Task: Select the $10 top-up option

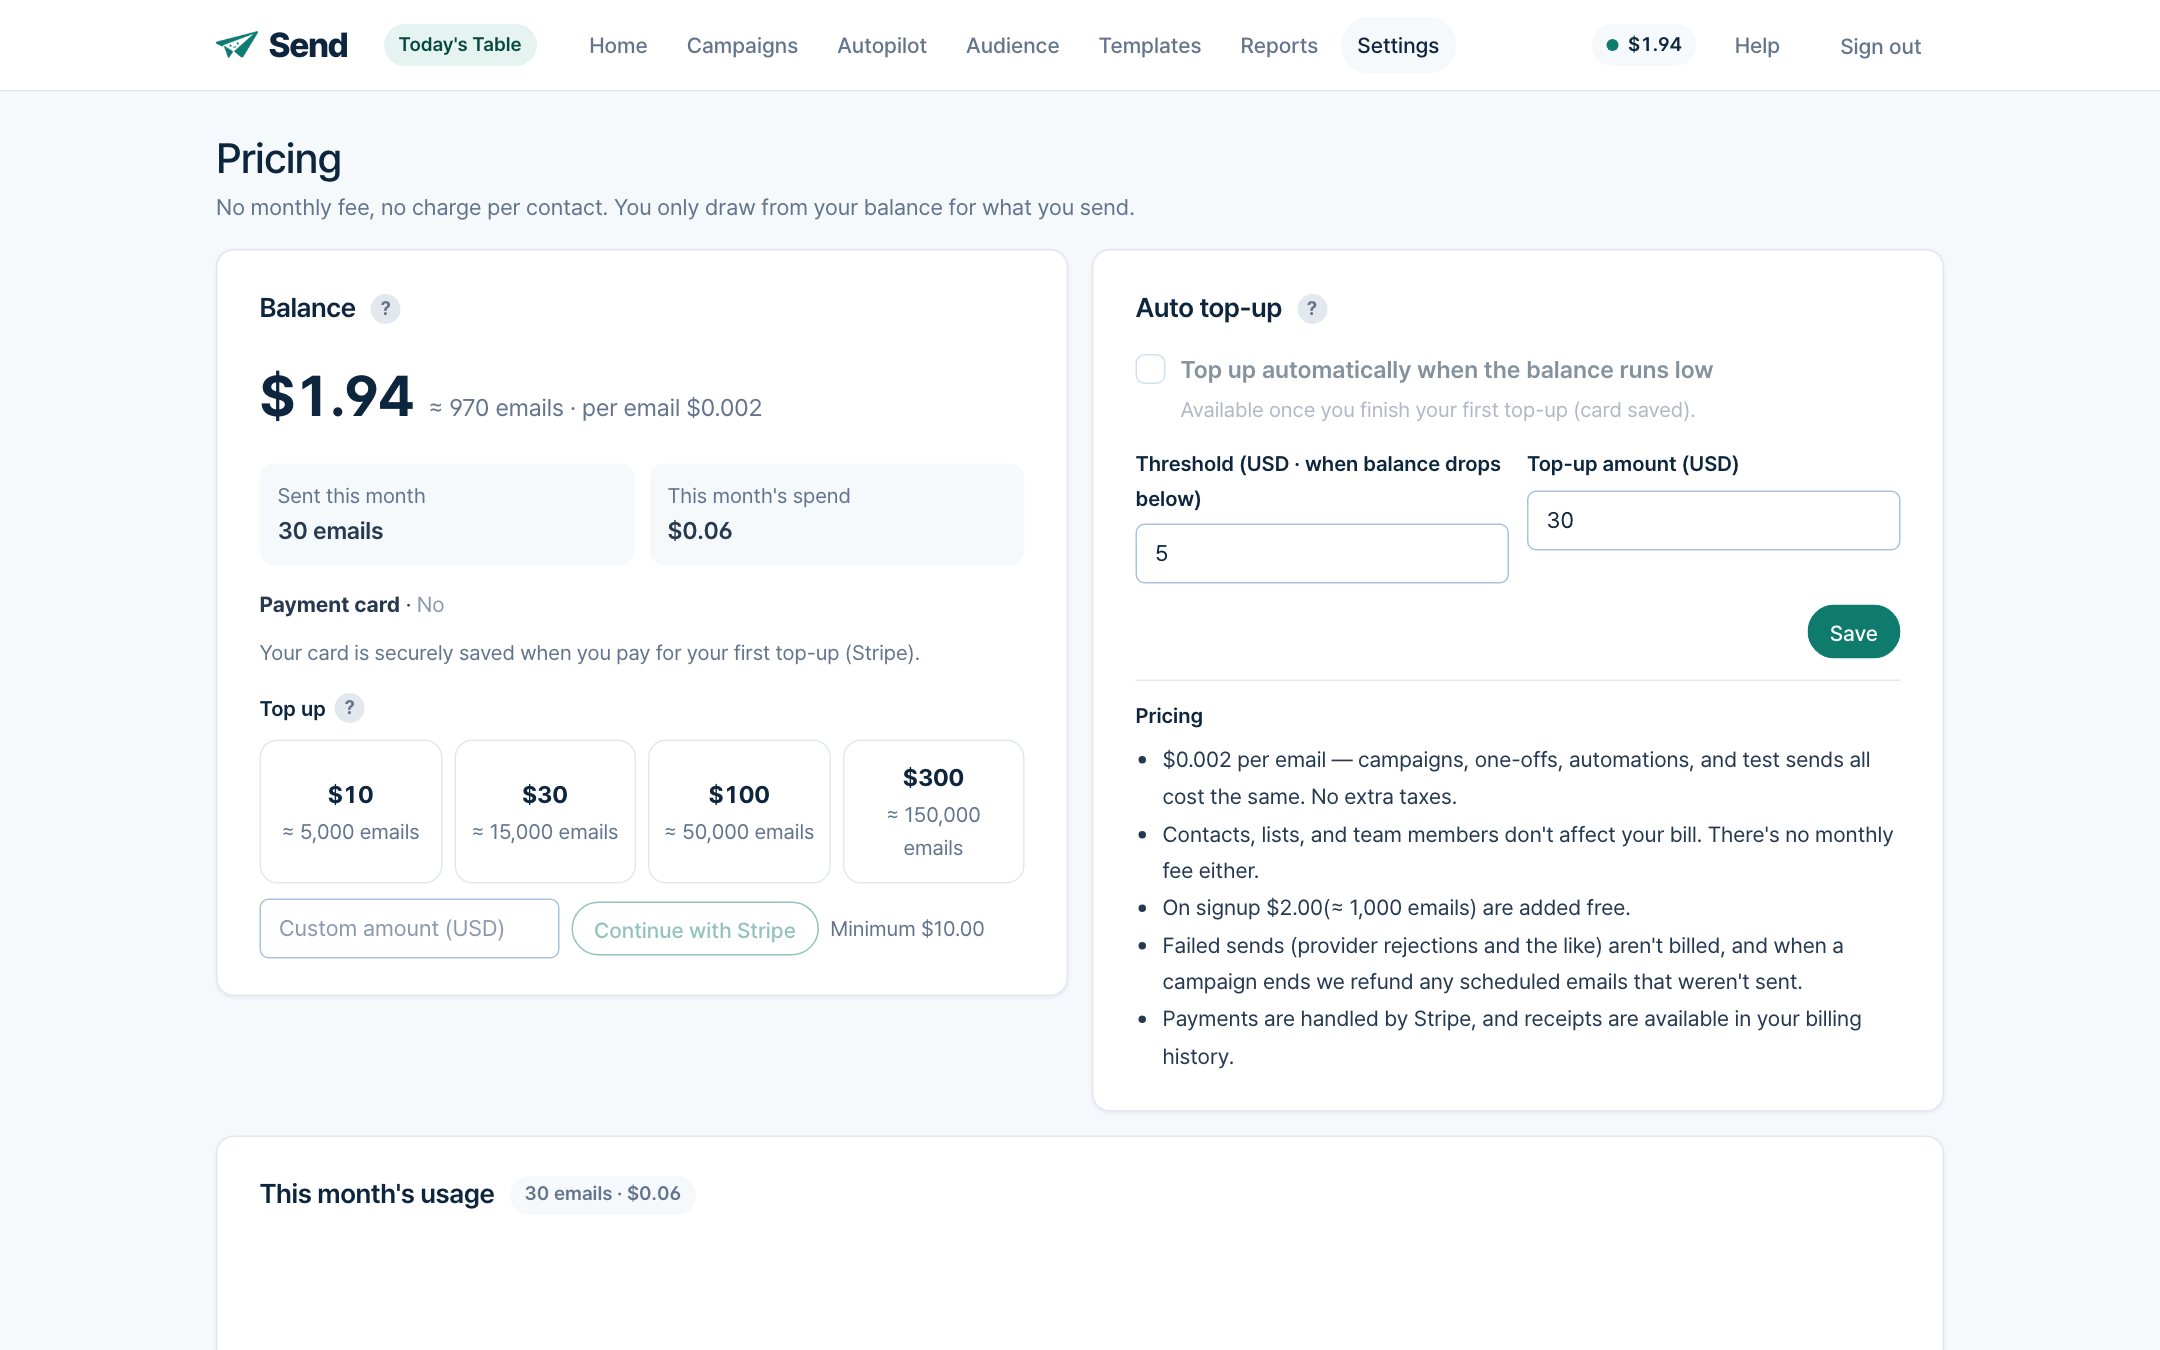Action: pyautogui.click(x=351, y=811)
